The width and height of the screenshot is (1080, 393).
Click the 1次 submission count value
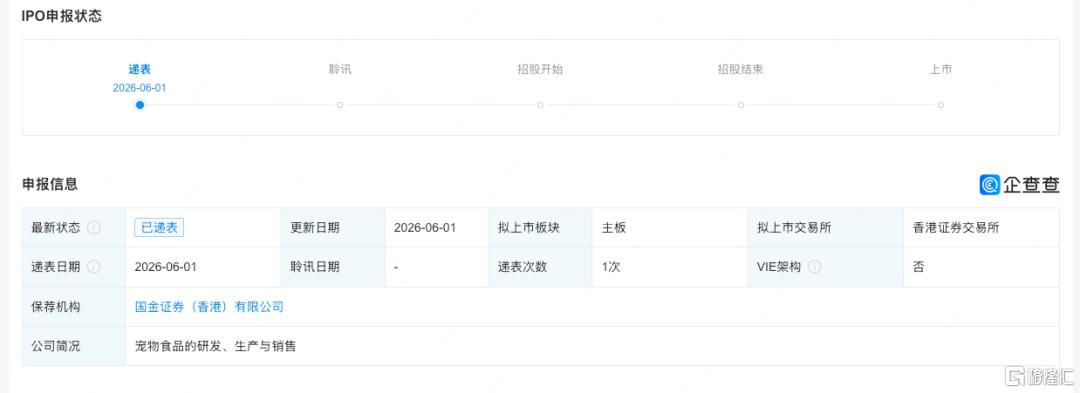[x=610, y=267]
